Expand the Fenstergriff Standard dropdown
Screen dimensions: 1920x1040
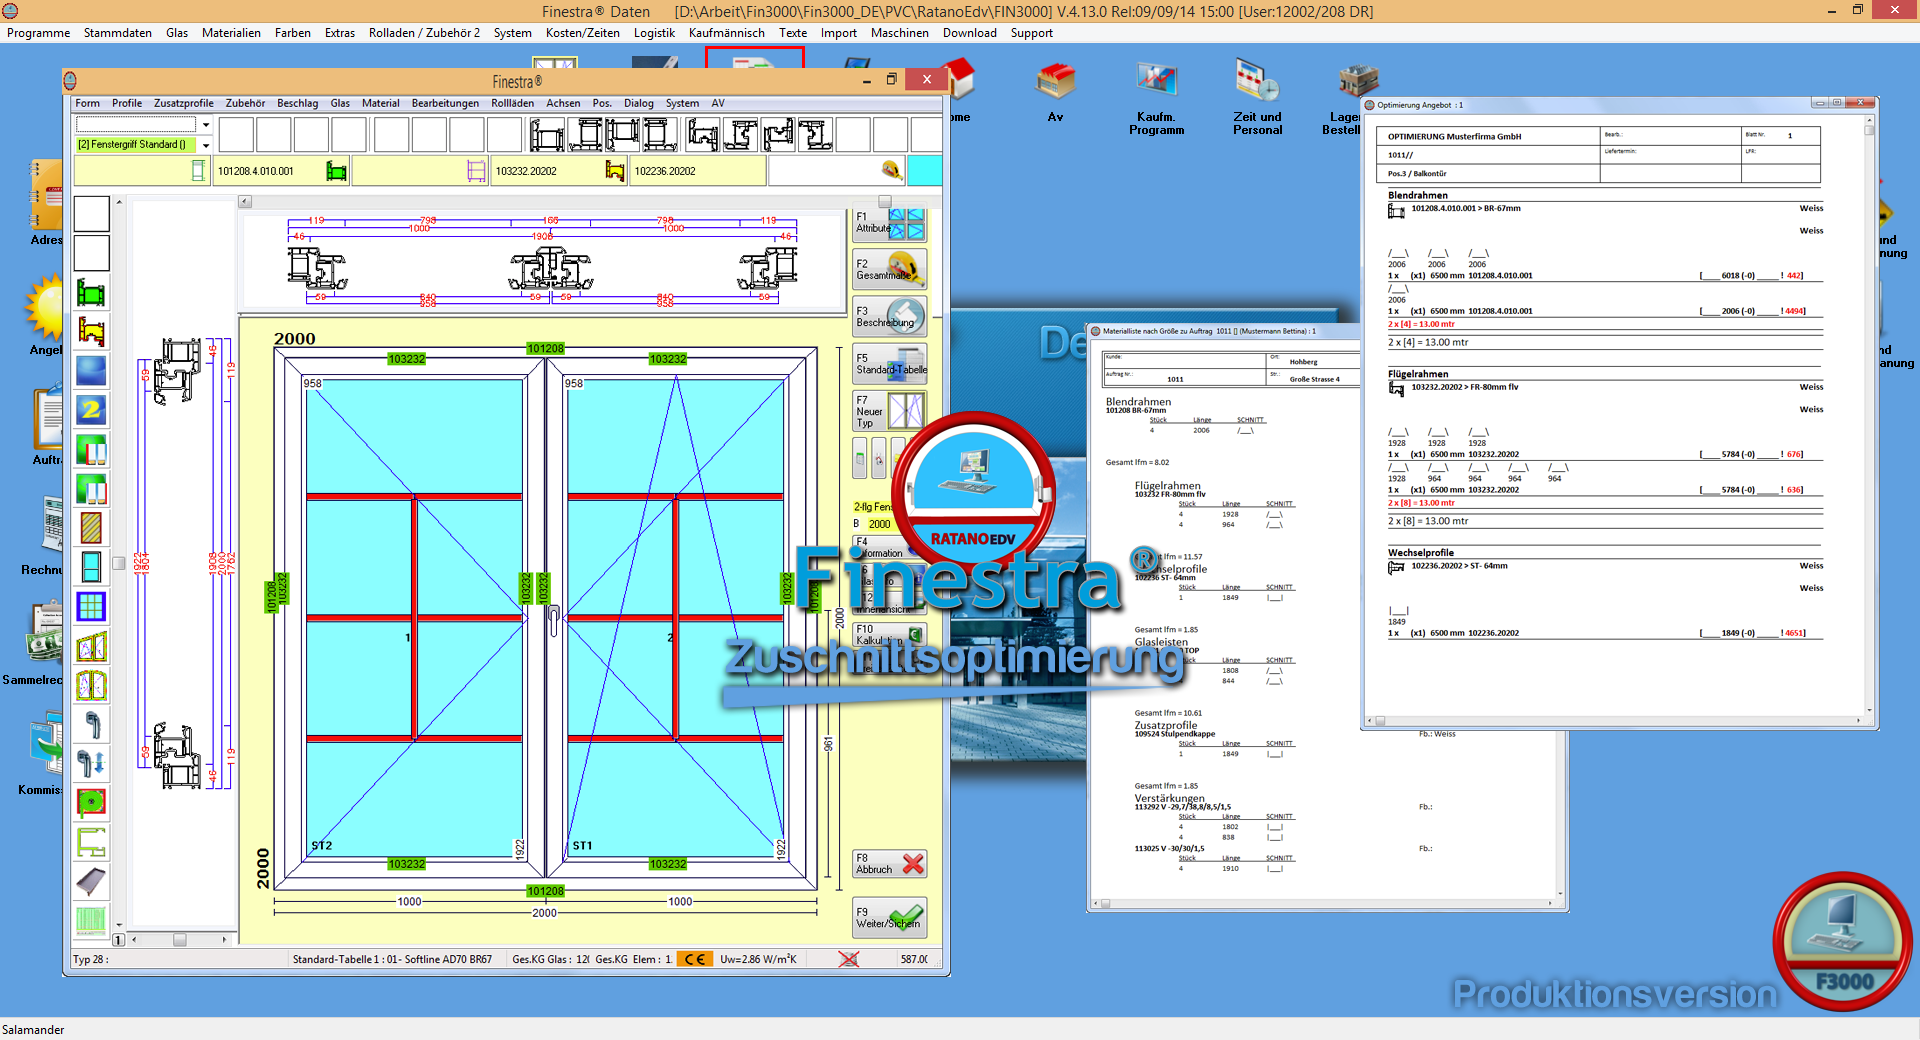click(206, 145)
